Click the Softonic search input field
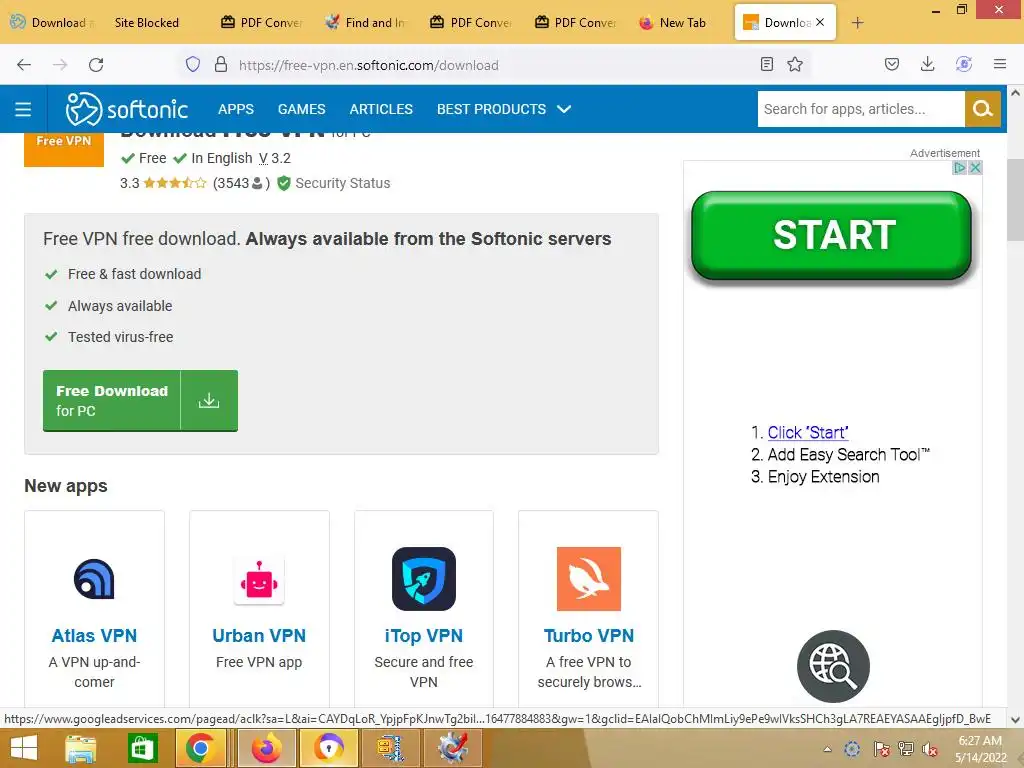This screenshot has width=1024, height=768. click(x=861, y=109)
